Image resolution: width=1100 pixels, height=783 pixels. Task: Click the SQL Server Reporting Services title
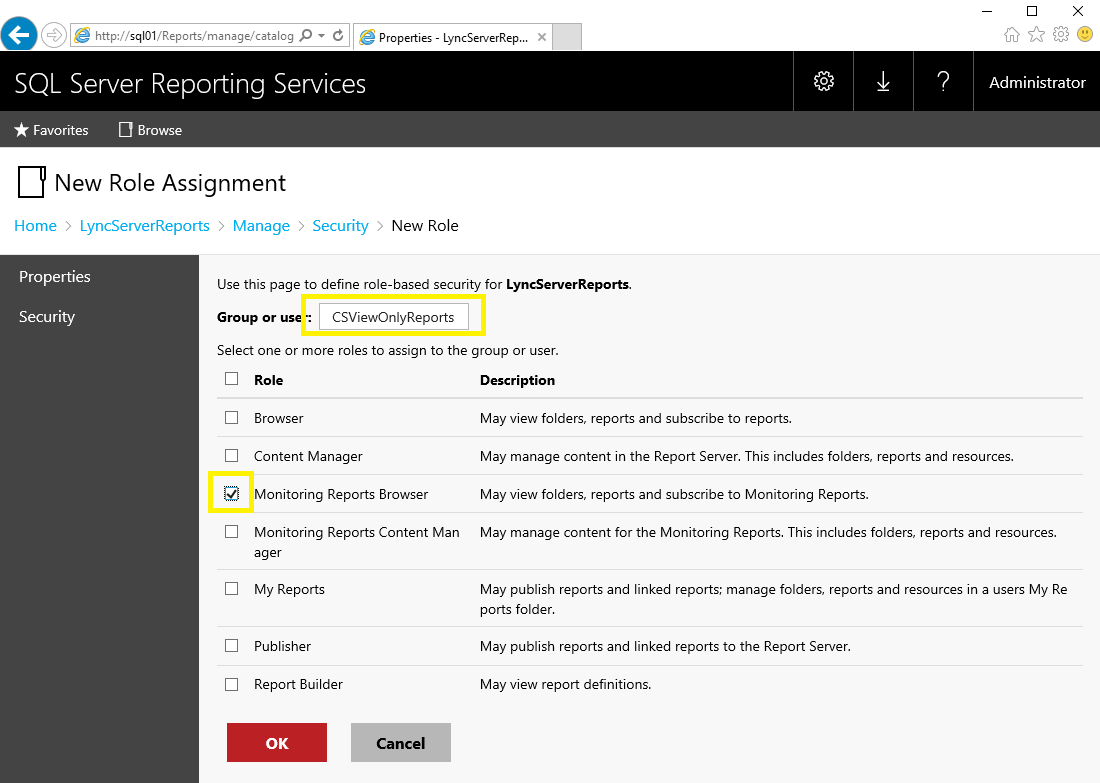(190, 83)
